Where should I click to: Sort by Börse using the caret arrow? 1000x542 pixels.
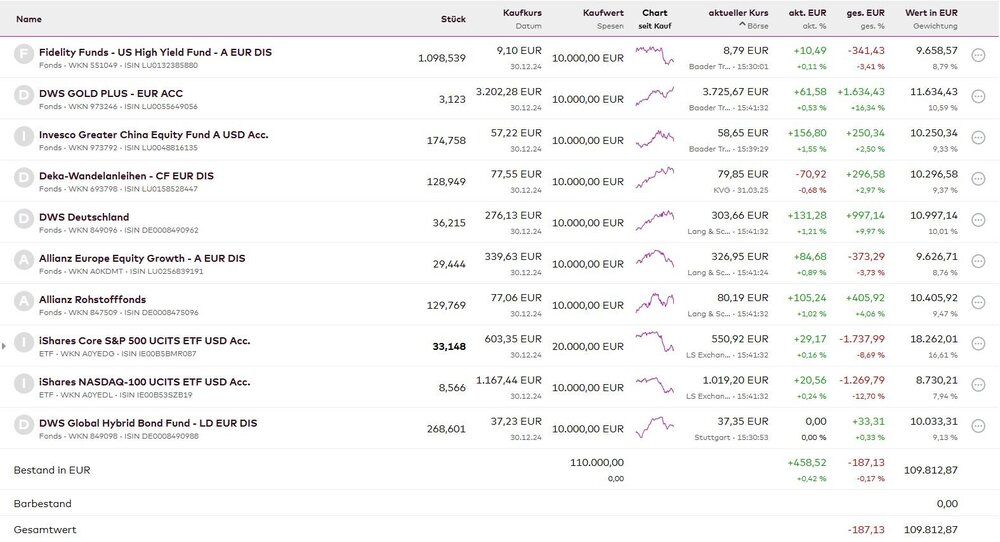coord(742,25)
